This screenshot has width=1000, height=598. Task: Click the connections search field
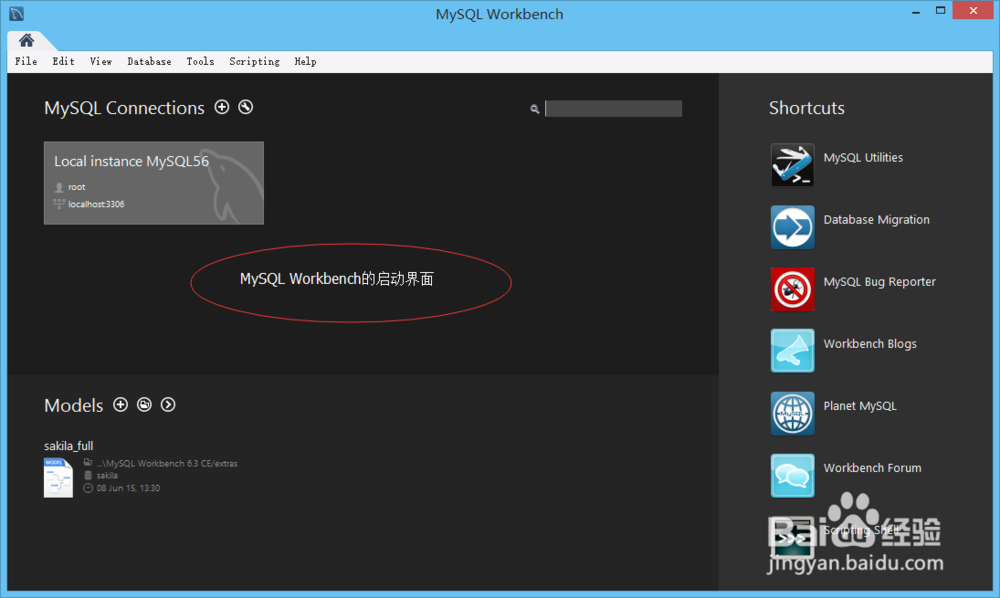point(613,108)
